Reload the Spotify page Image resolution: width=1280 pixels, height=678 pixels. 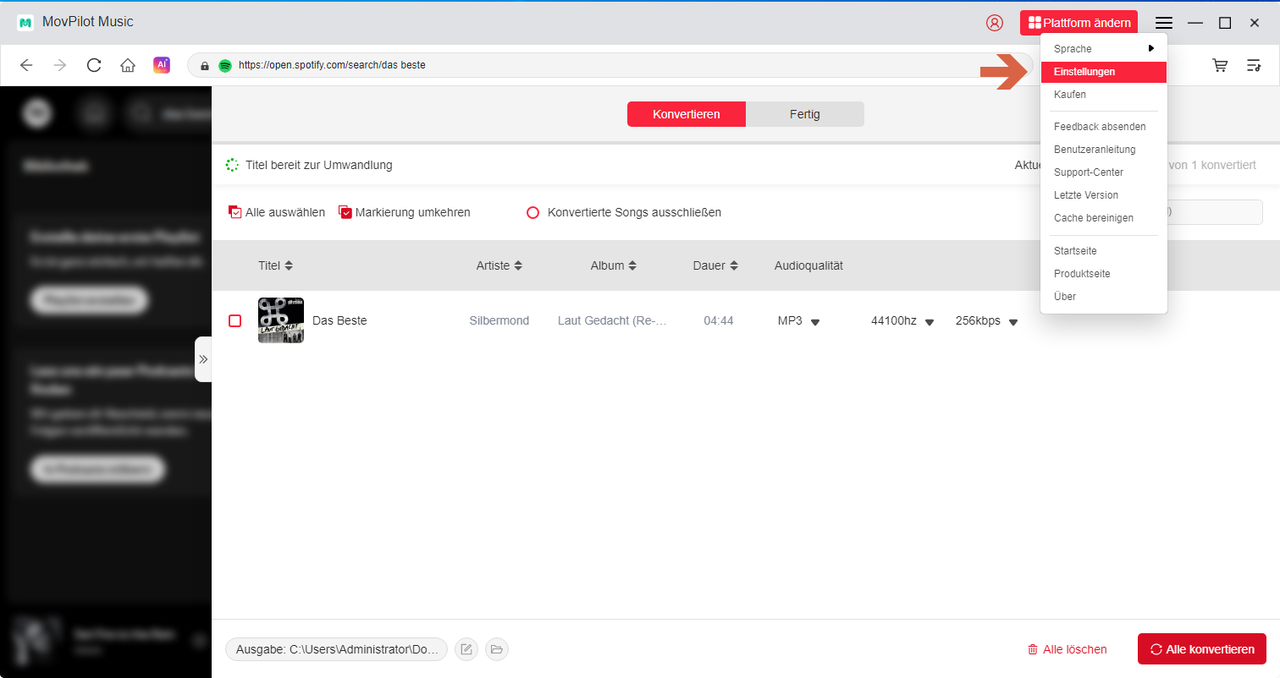click(94, 65)
